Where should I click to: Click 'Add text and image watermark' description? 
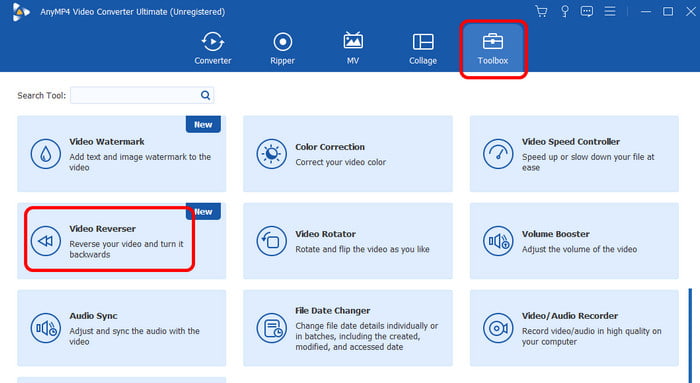click(x=140, y=162)
